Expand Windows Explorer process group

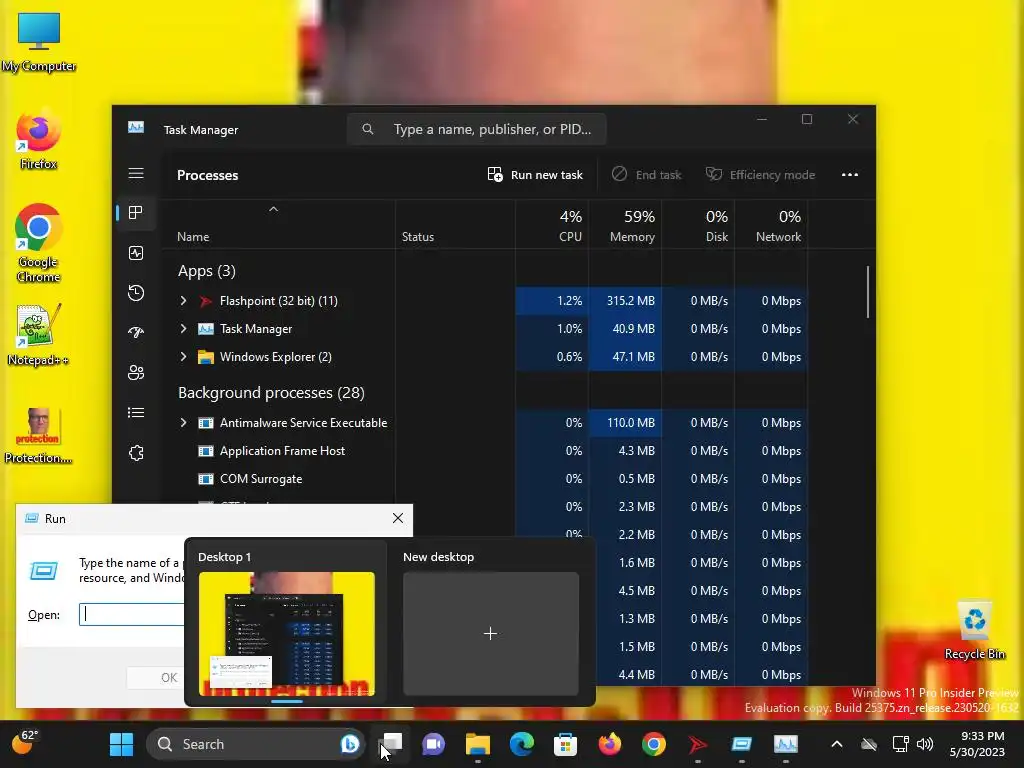[x=184, y=357]
